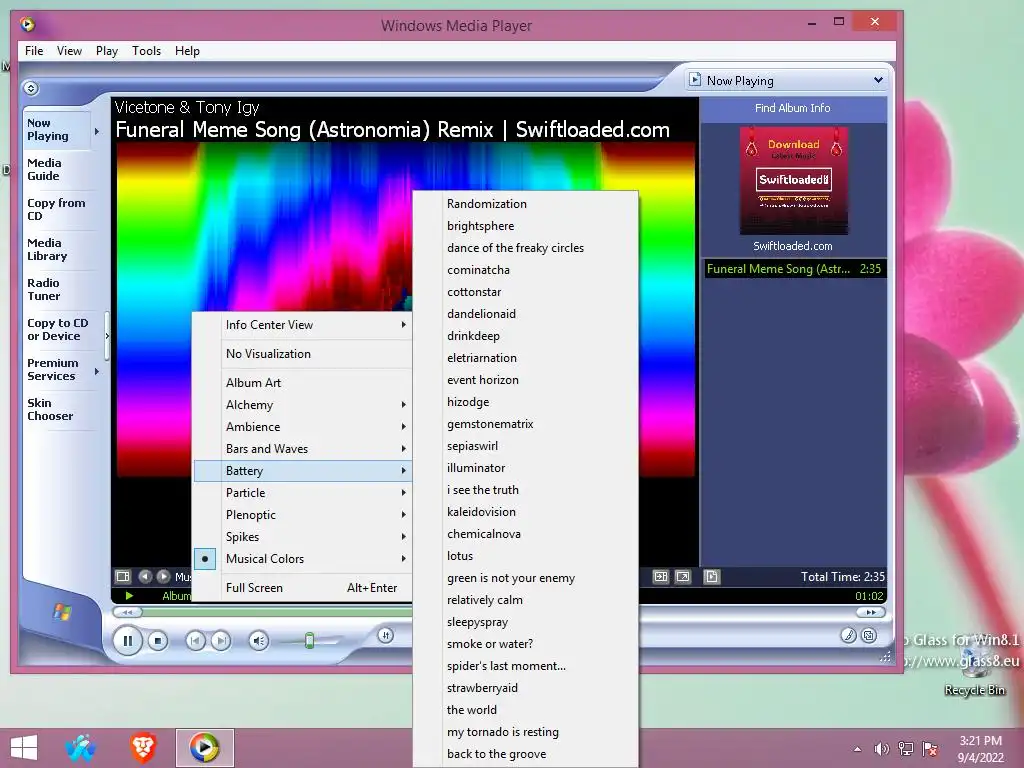Click the shuffle toggle button beside volume
The width and height of the screenshot is (1024, 768).
tap(385, 635)
